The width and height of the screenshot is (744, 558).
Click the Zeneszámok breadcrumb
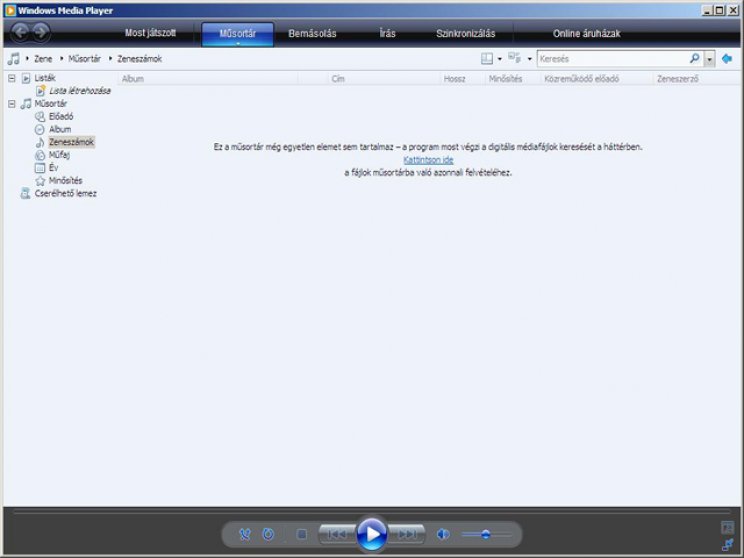click(x=140, y=59)
